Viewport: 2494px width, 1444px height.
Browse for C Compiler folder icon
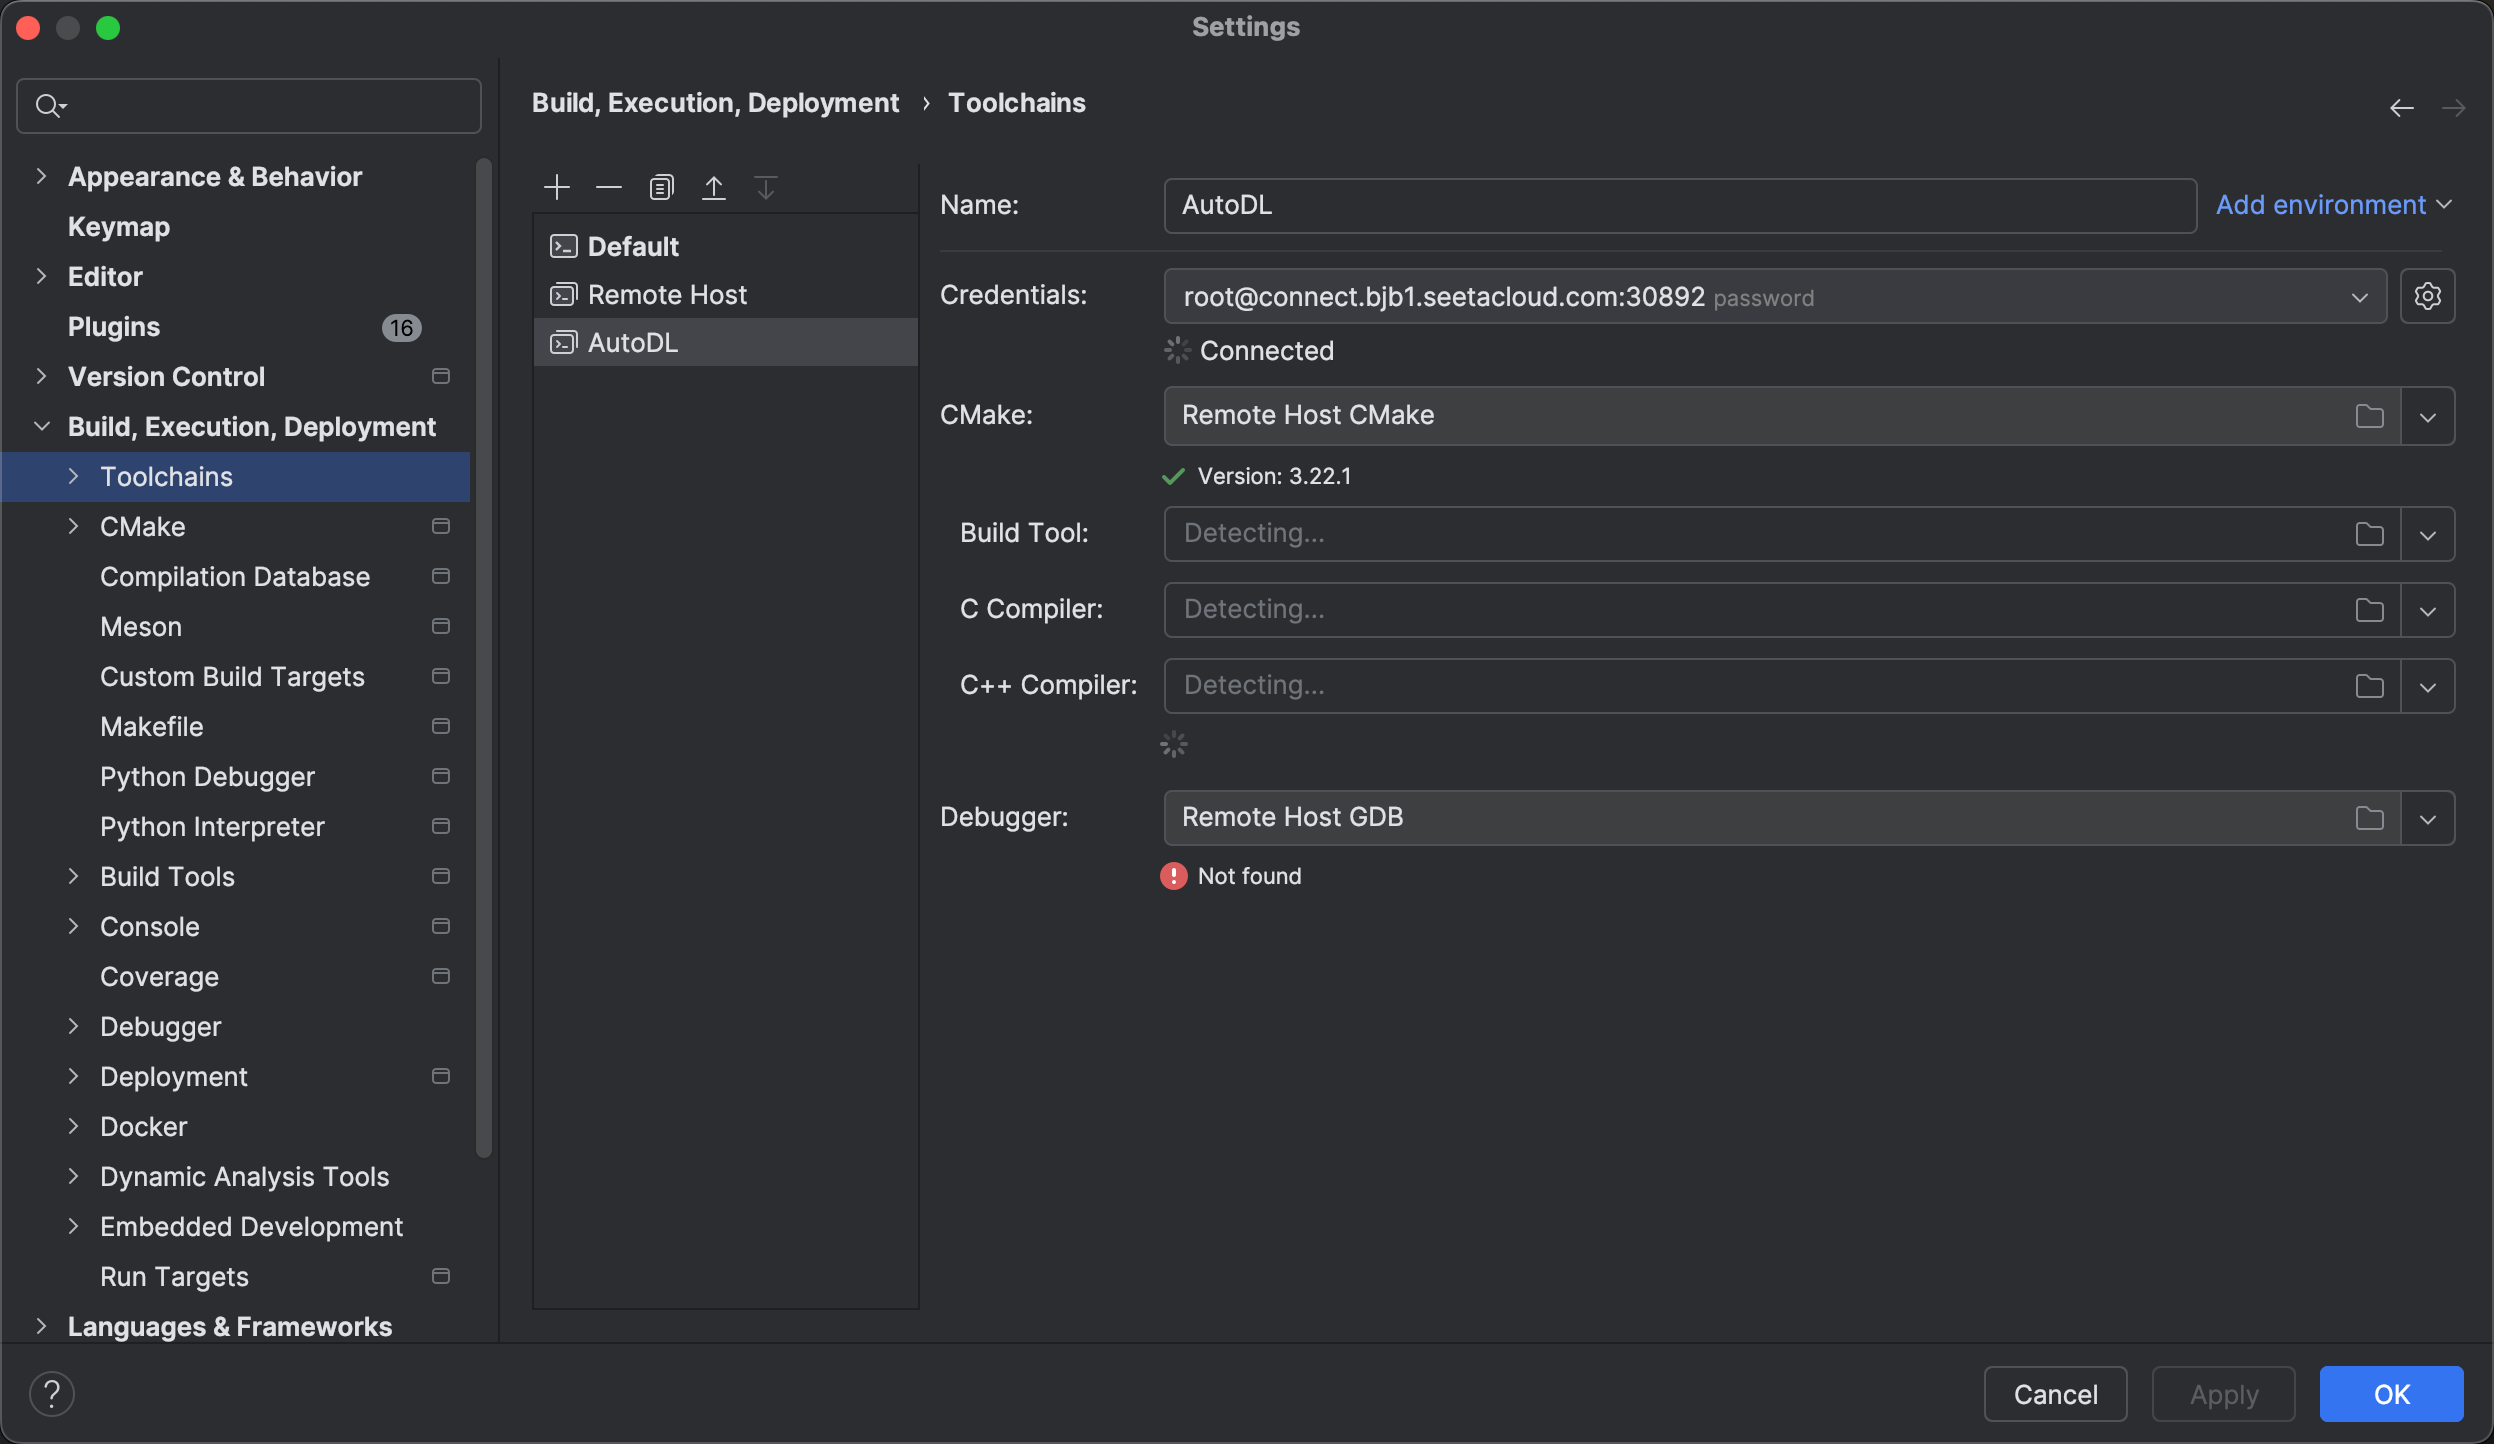point(2369,610)
